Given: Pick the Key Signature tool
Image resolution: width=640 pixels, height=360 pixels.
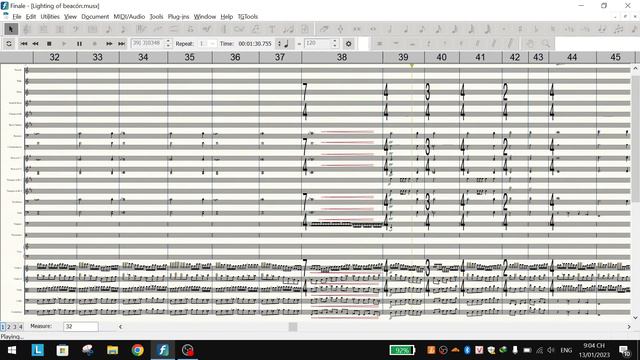Looking at the screenshot, I should click(44, 29).
